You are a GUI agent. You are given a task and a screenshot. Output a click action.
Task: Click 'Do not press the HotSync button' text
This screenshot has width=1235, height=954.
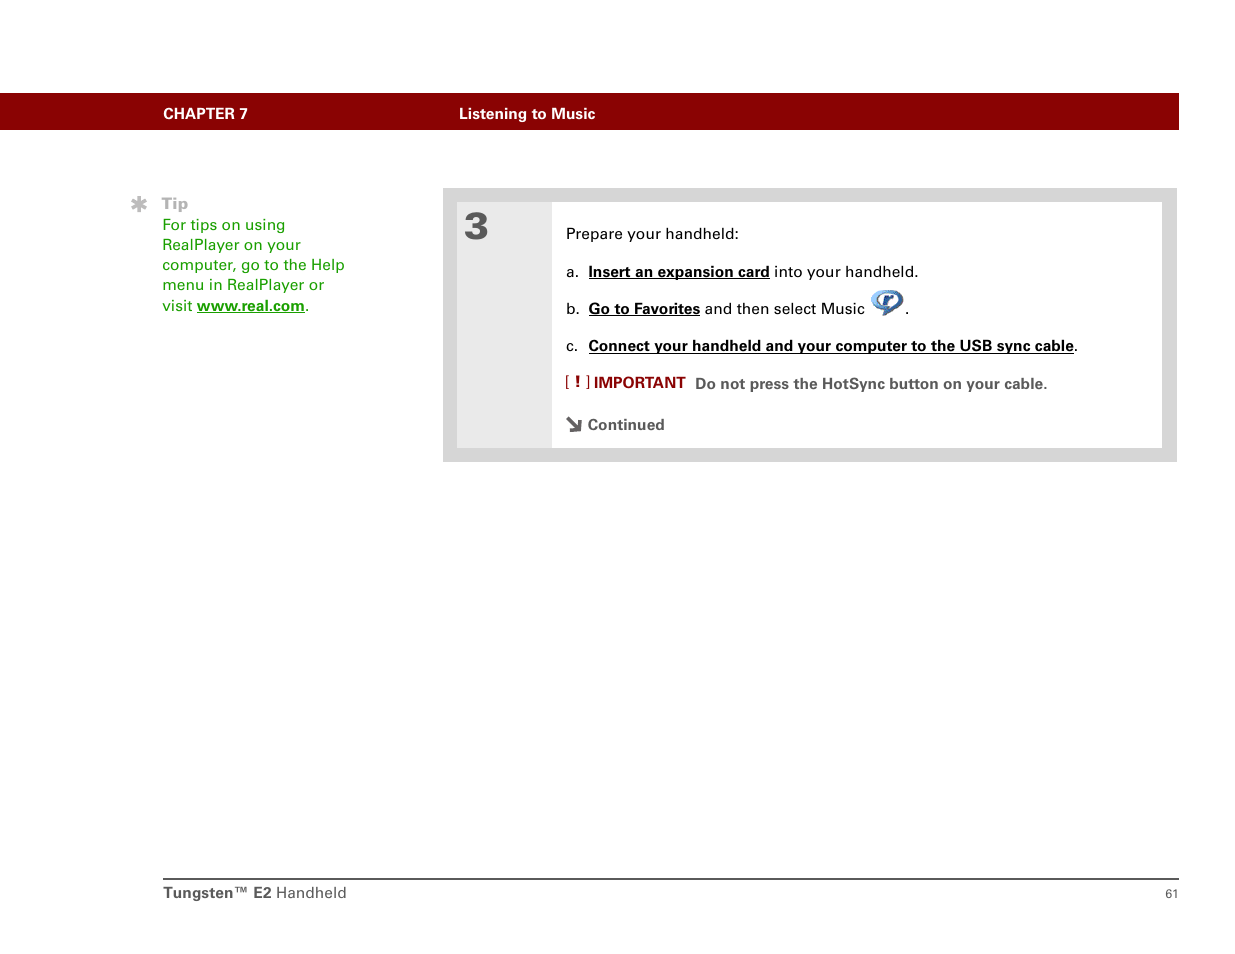(x=871, y=384)
